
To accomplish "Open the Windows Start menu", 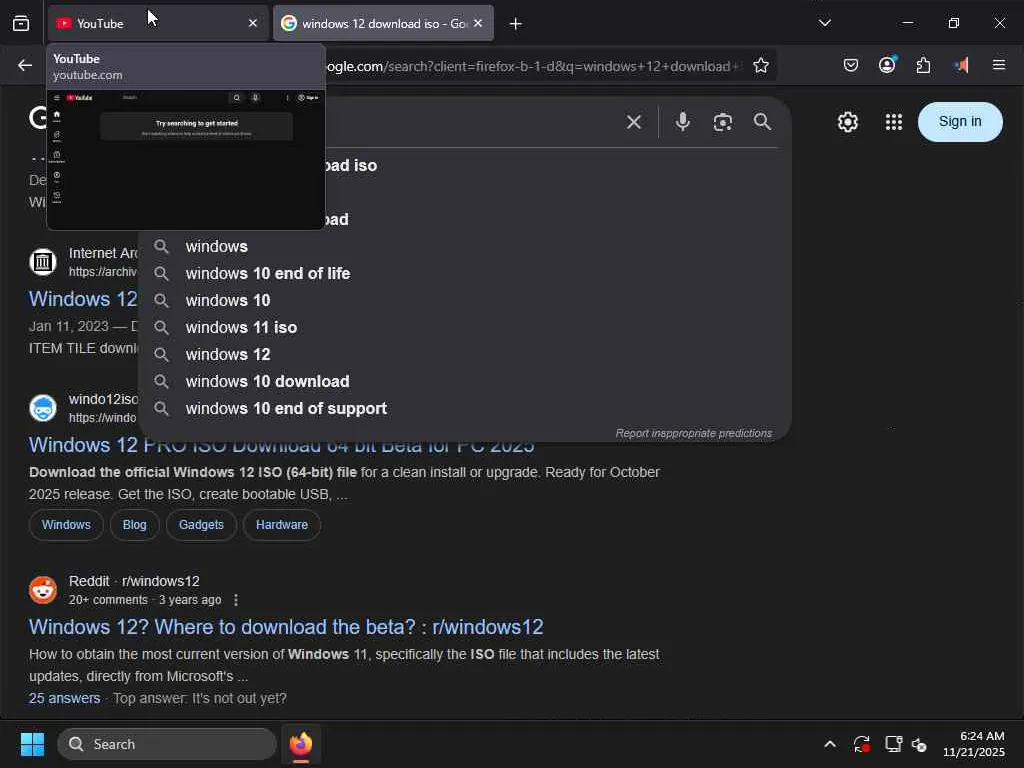I will pyautogui.click(x=32, y=744).
